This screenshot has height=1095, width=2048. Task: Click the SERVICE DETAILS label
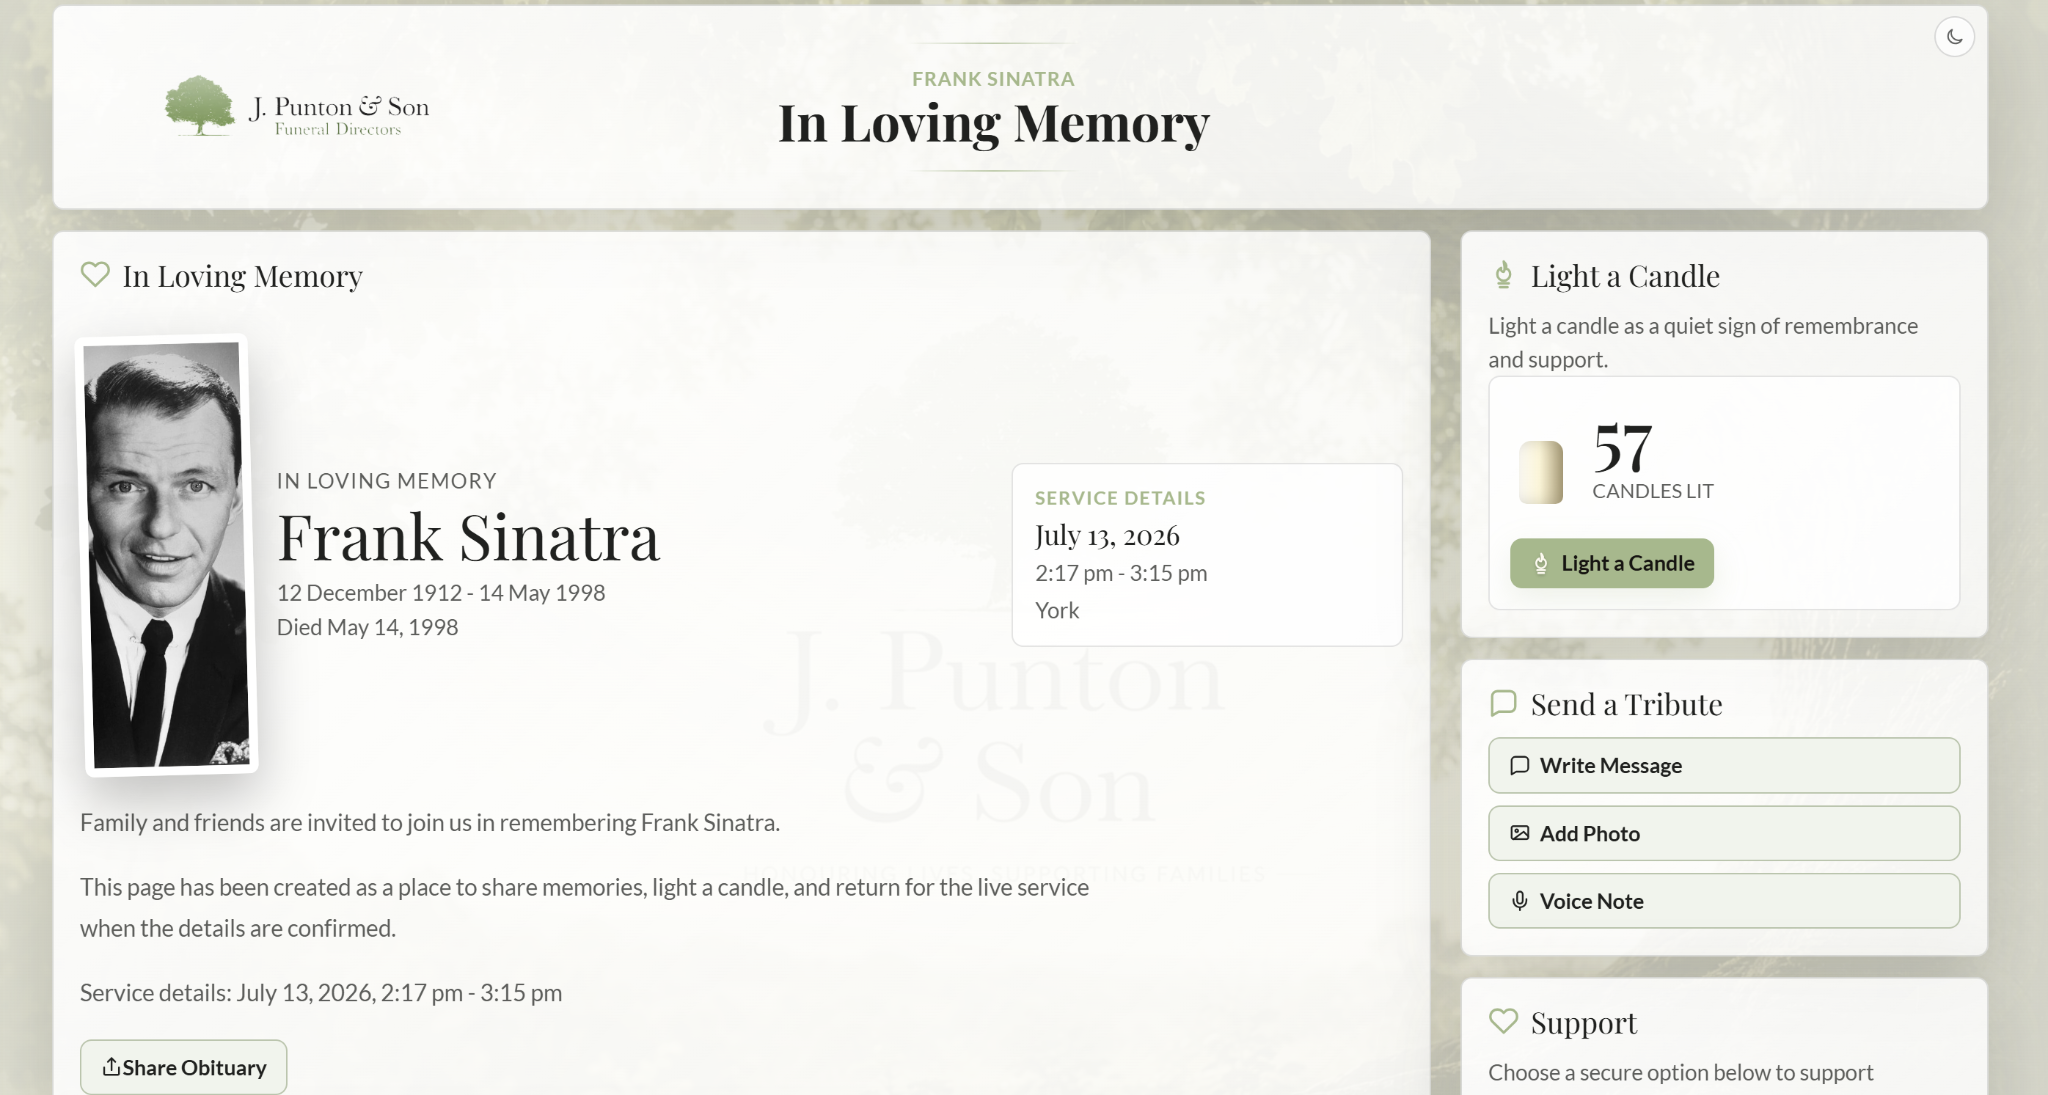point(1120,498)
